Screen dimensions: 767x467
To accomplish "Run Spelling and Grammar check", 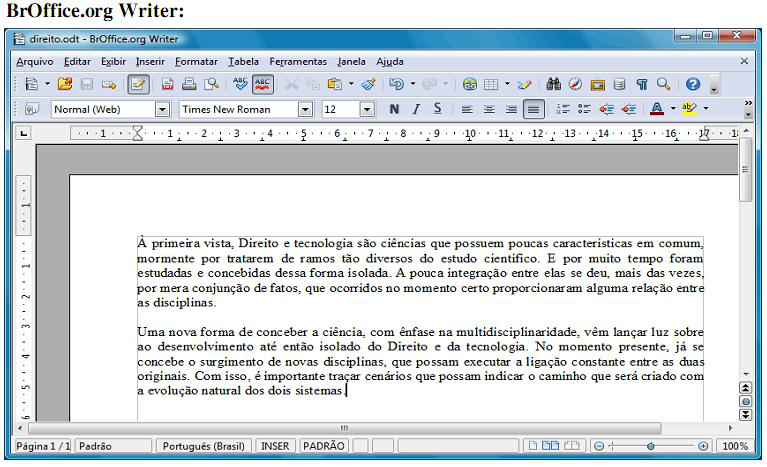I will (240, 84).
